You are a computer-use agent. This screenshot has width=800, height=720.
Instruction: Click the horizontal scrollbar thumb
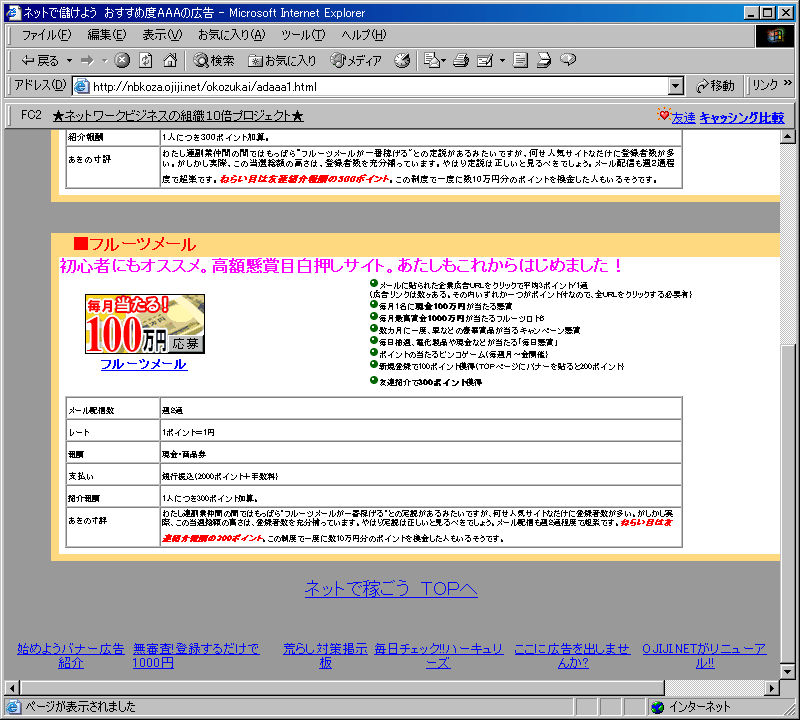342,688
